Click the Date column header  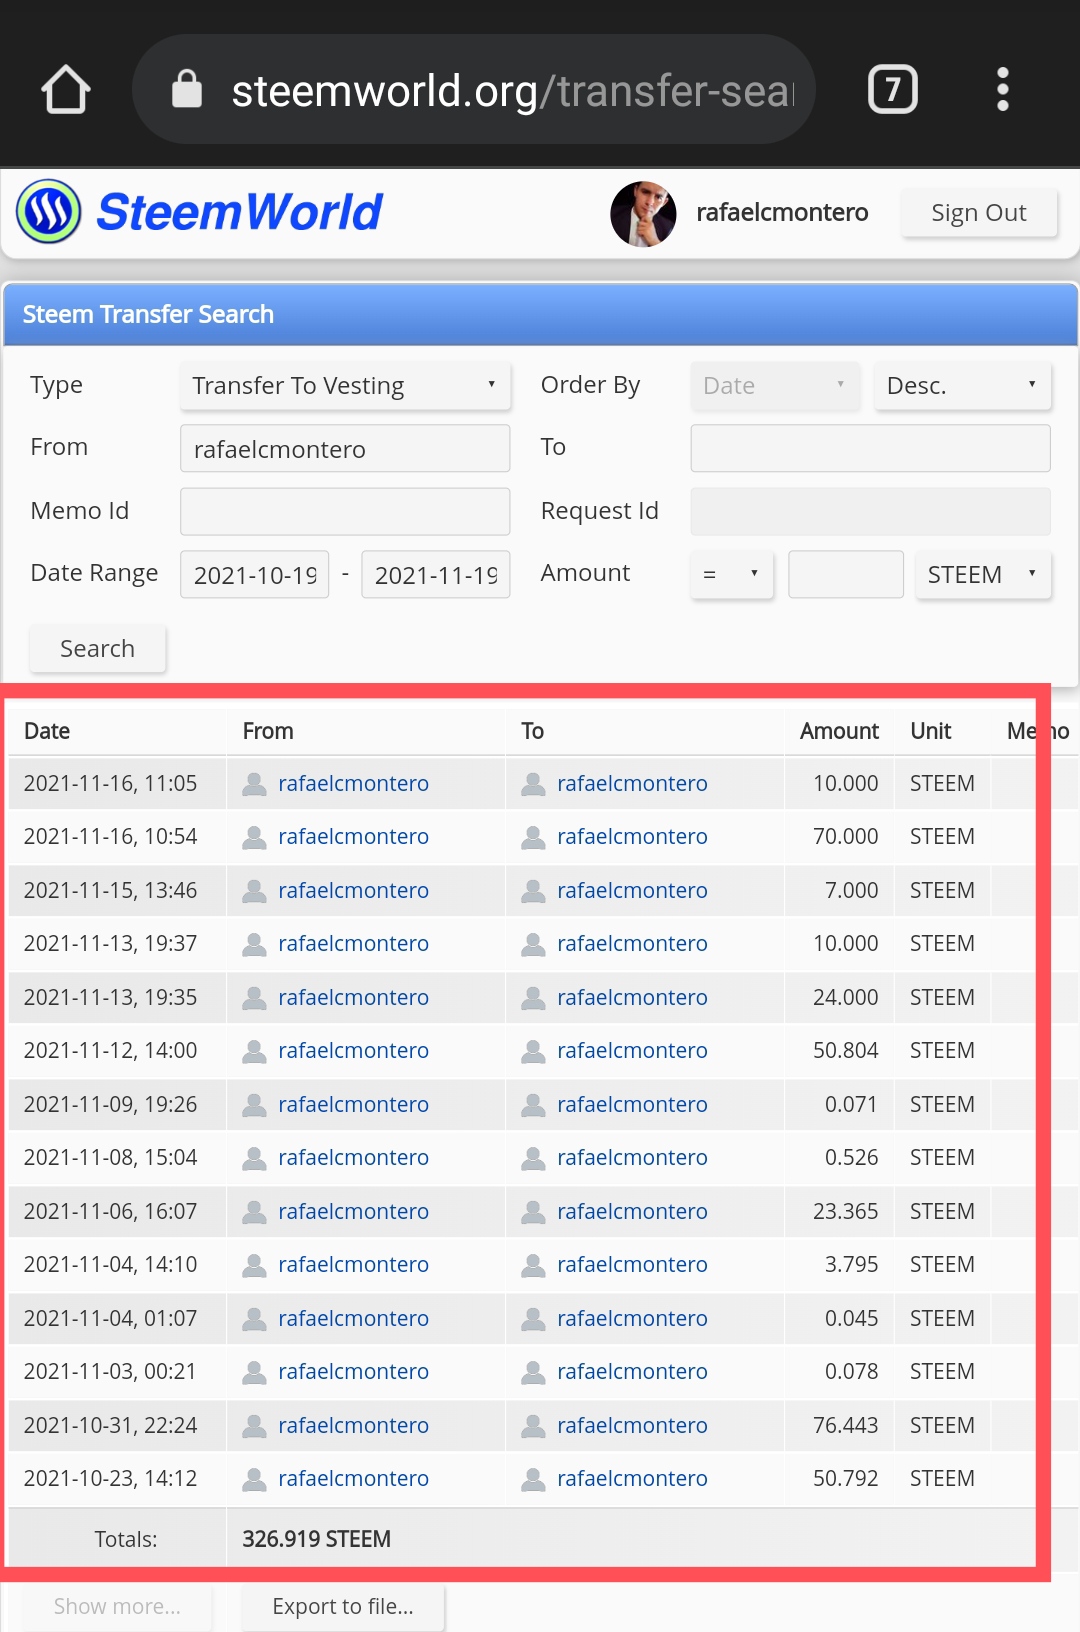tap(47, 731)
